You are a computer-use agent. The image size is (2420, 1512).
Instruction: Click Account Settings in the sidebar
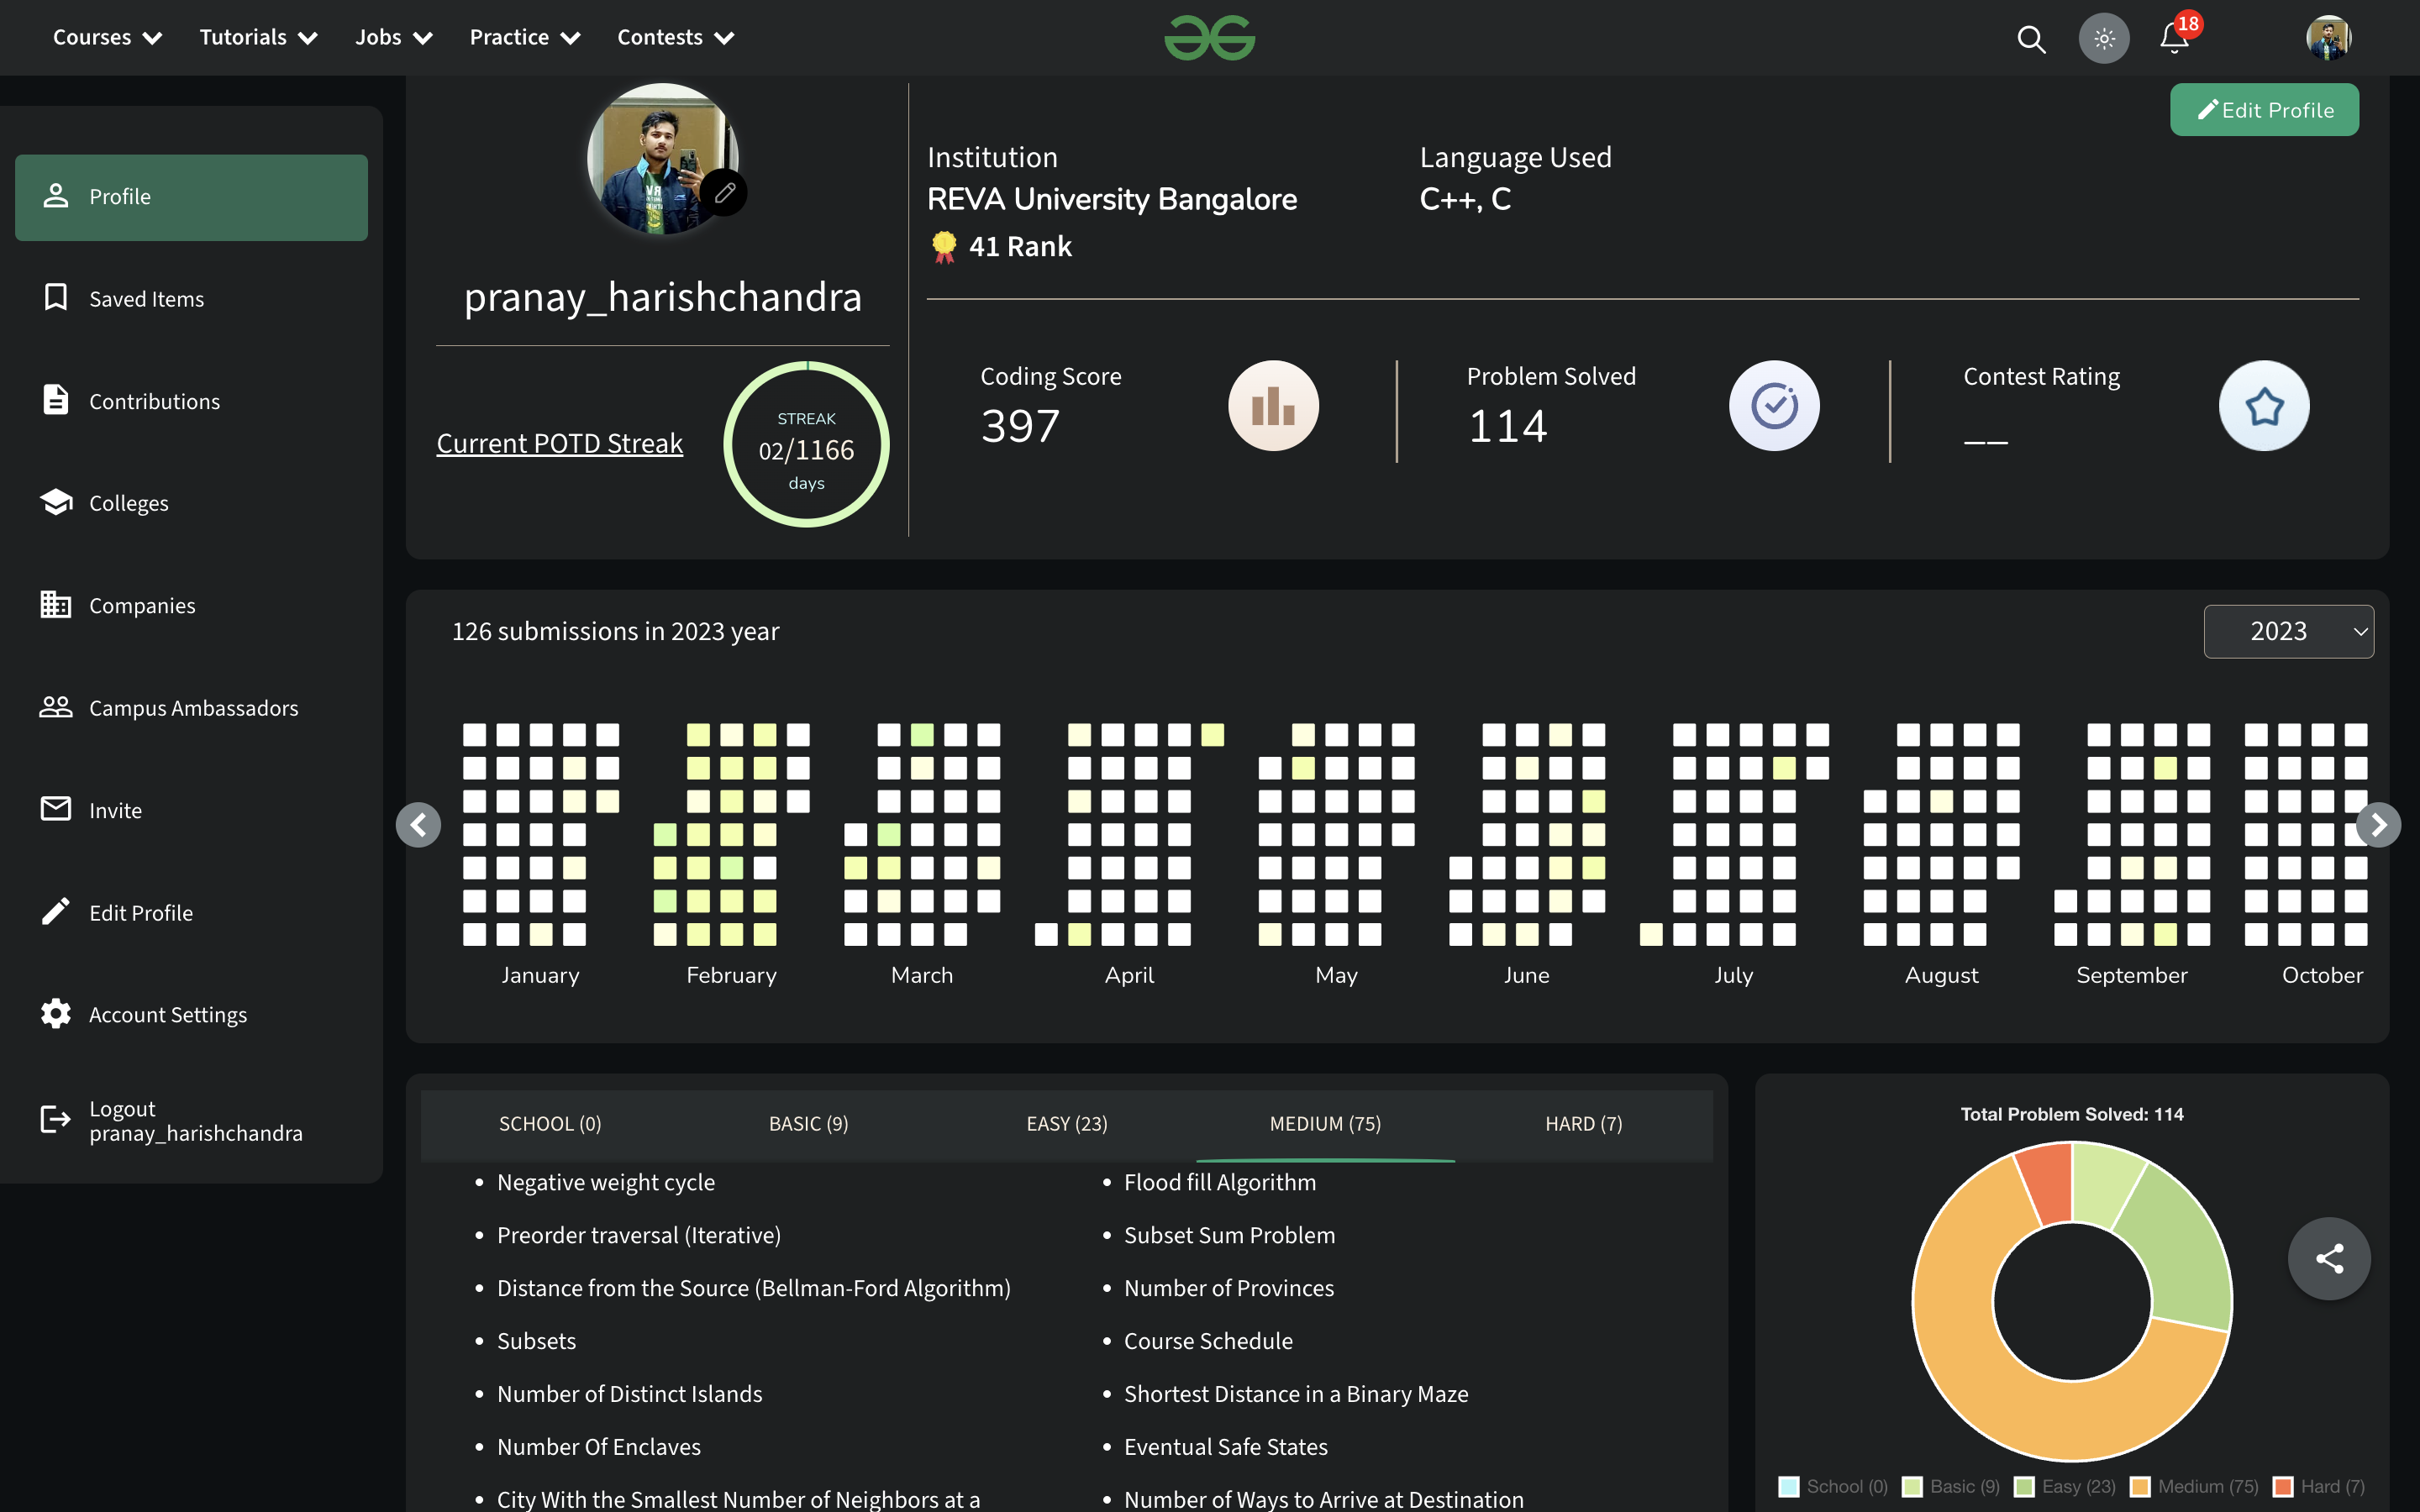pos(191,1014)
